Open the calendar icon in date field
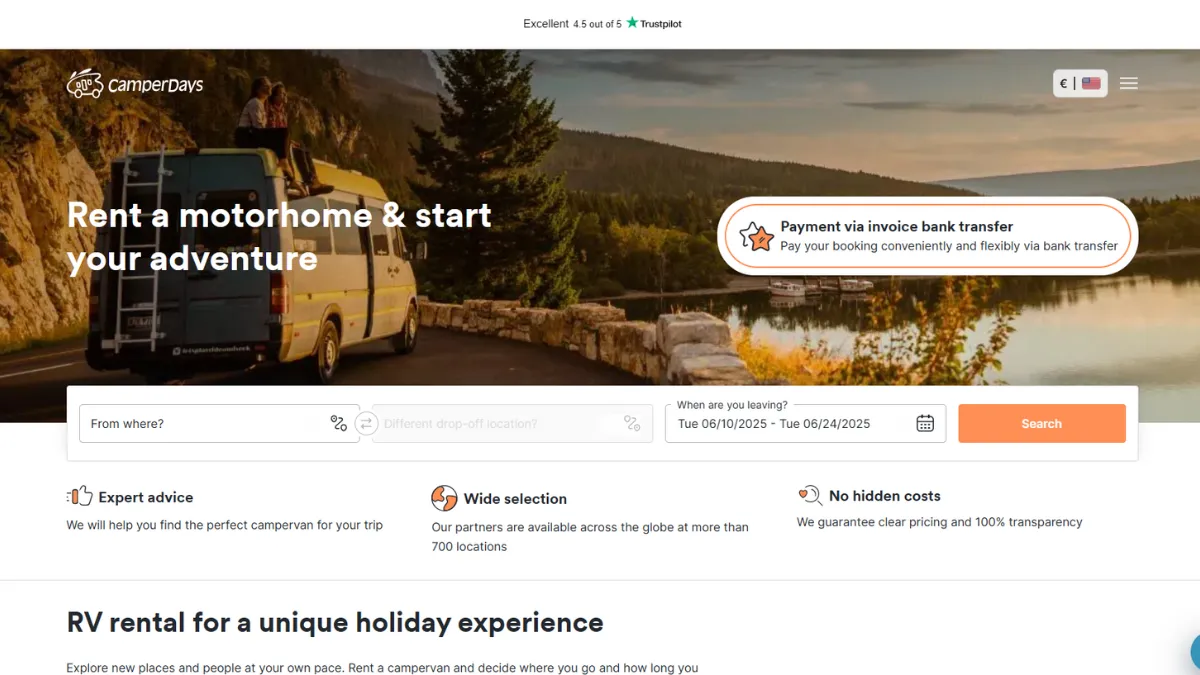The width and height of the screenshot is (1200, 675). (x=925, y=424)
